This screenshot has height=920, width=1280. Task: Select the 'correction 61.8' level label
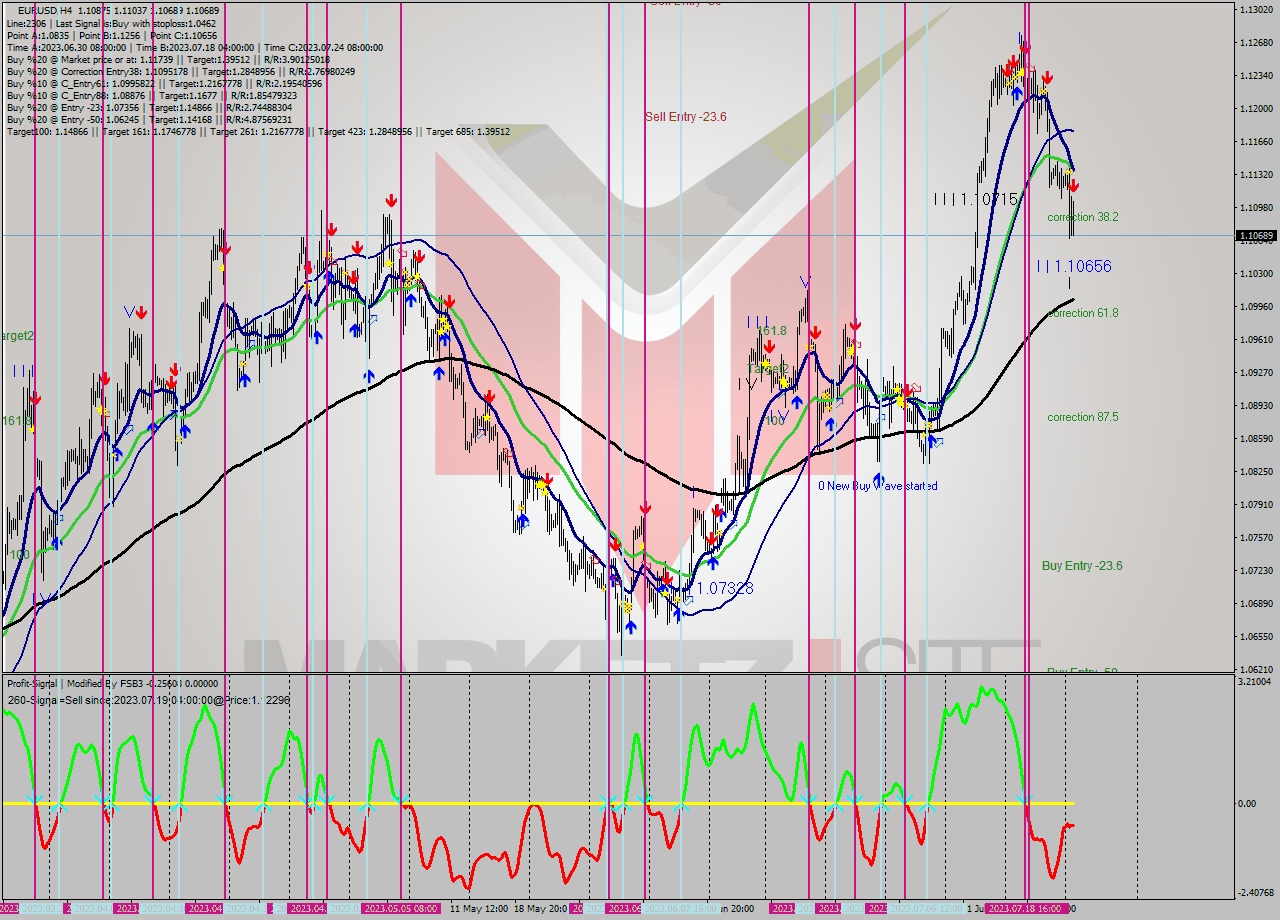tap(1083, 313)
